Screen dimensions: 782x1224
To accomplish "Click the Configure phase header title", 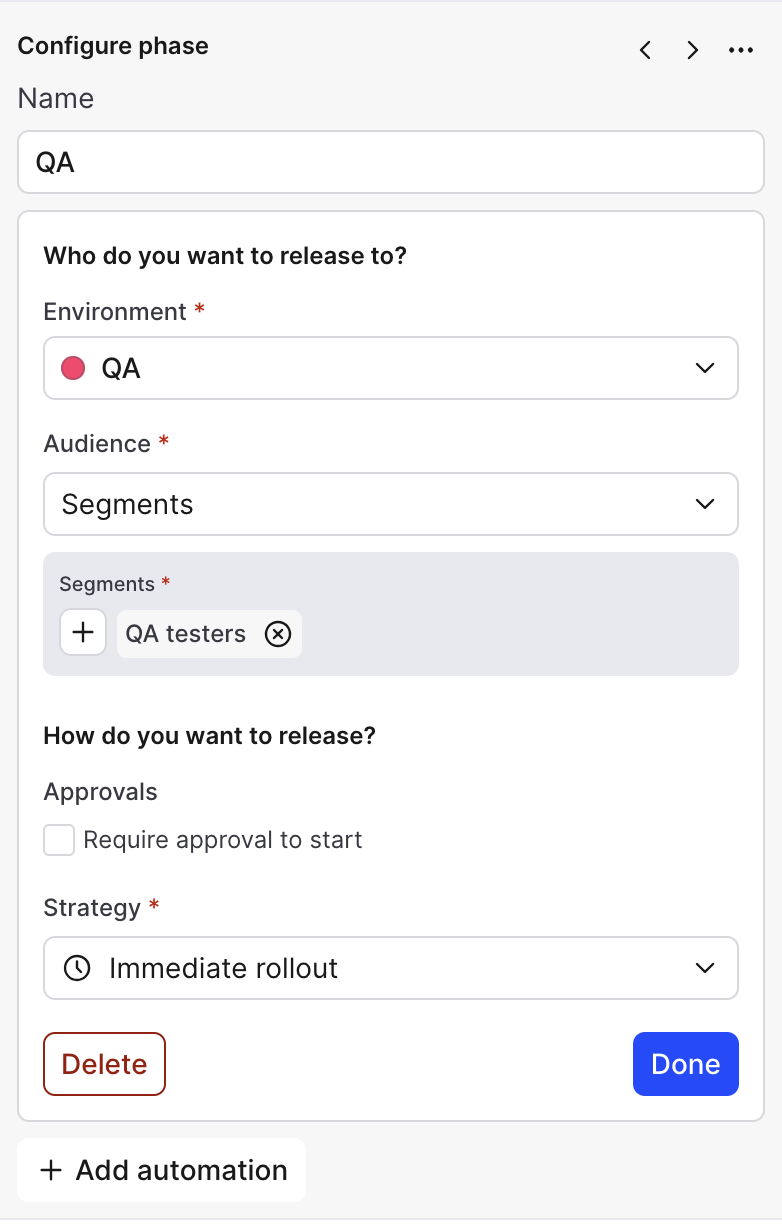I will (x=113, y=46).
